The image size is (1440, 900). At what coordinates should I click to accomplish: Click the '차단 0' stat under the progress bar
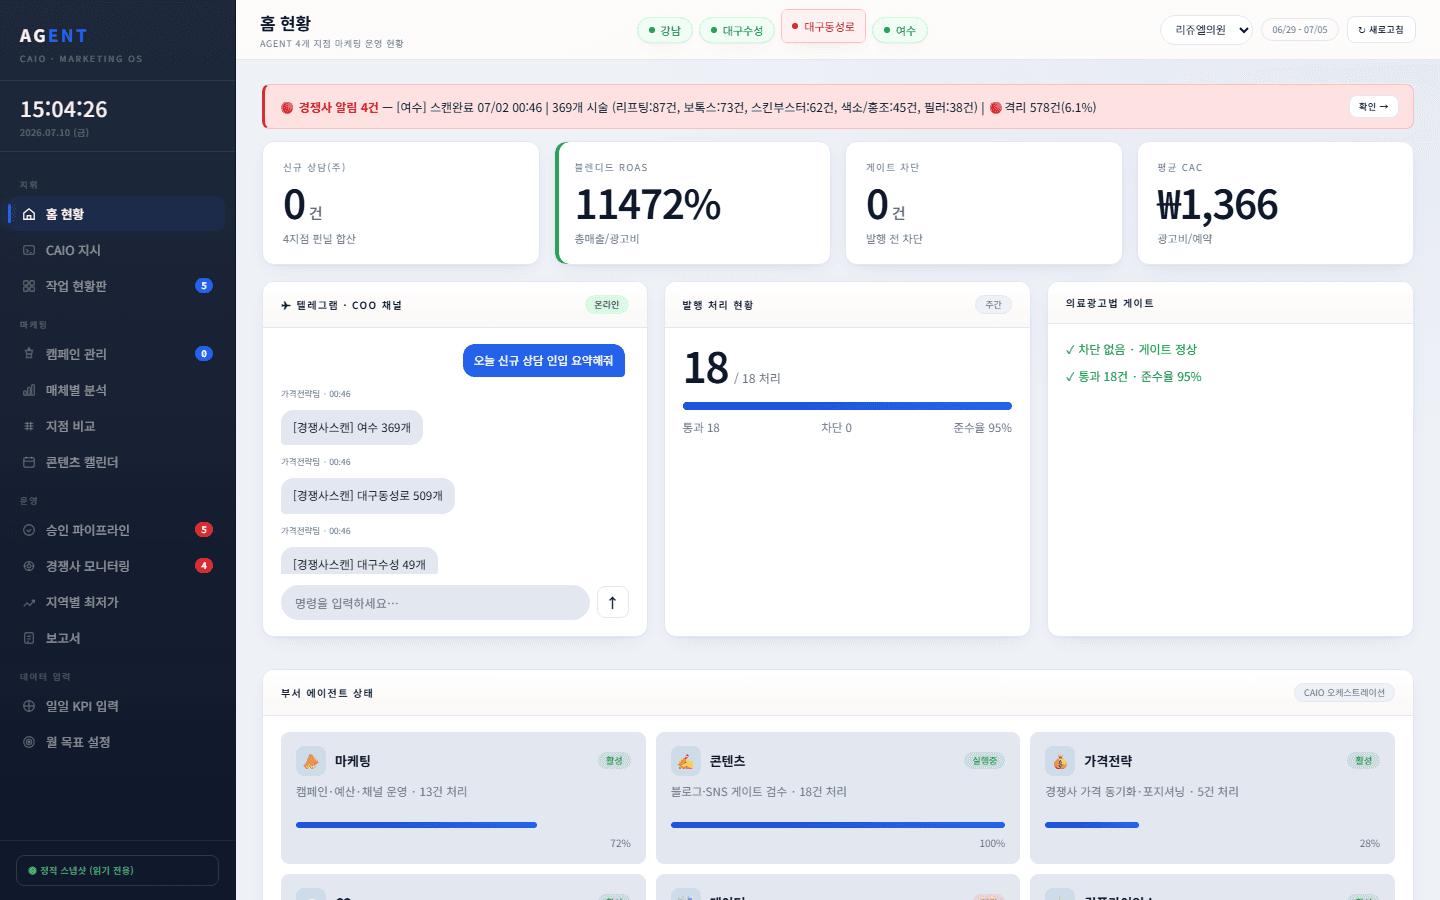tap(836, 428)
